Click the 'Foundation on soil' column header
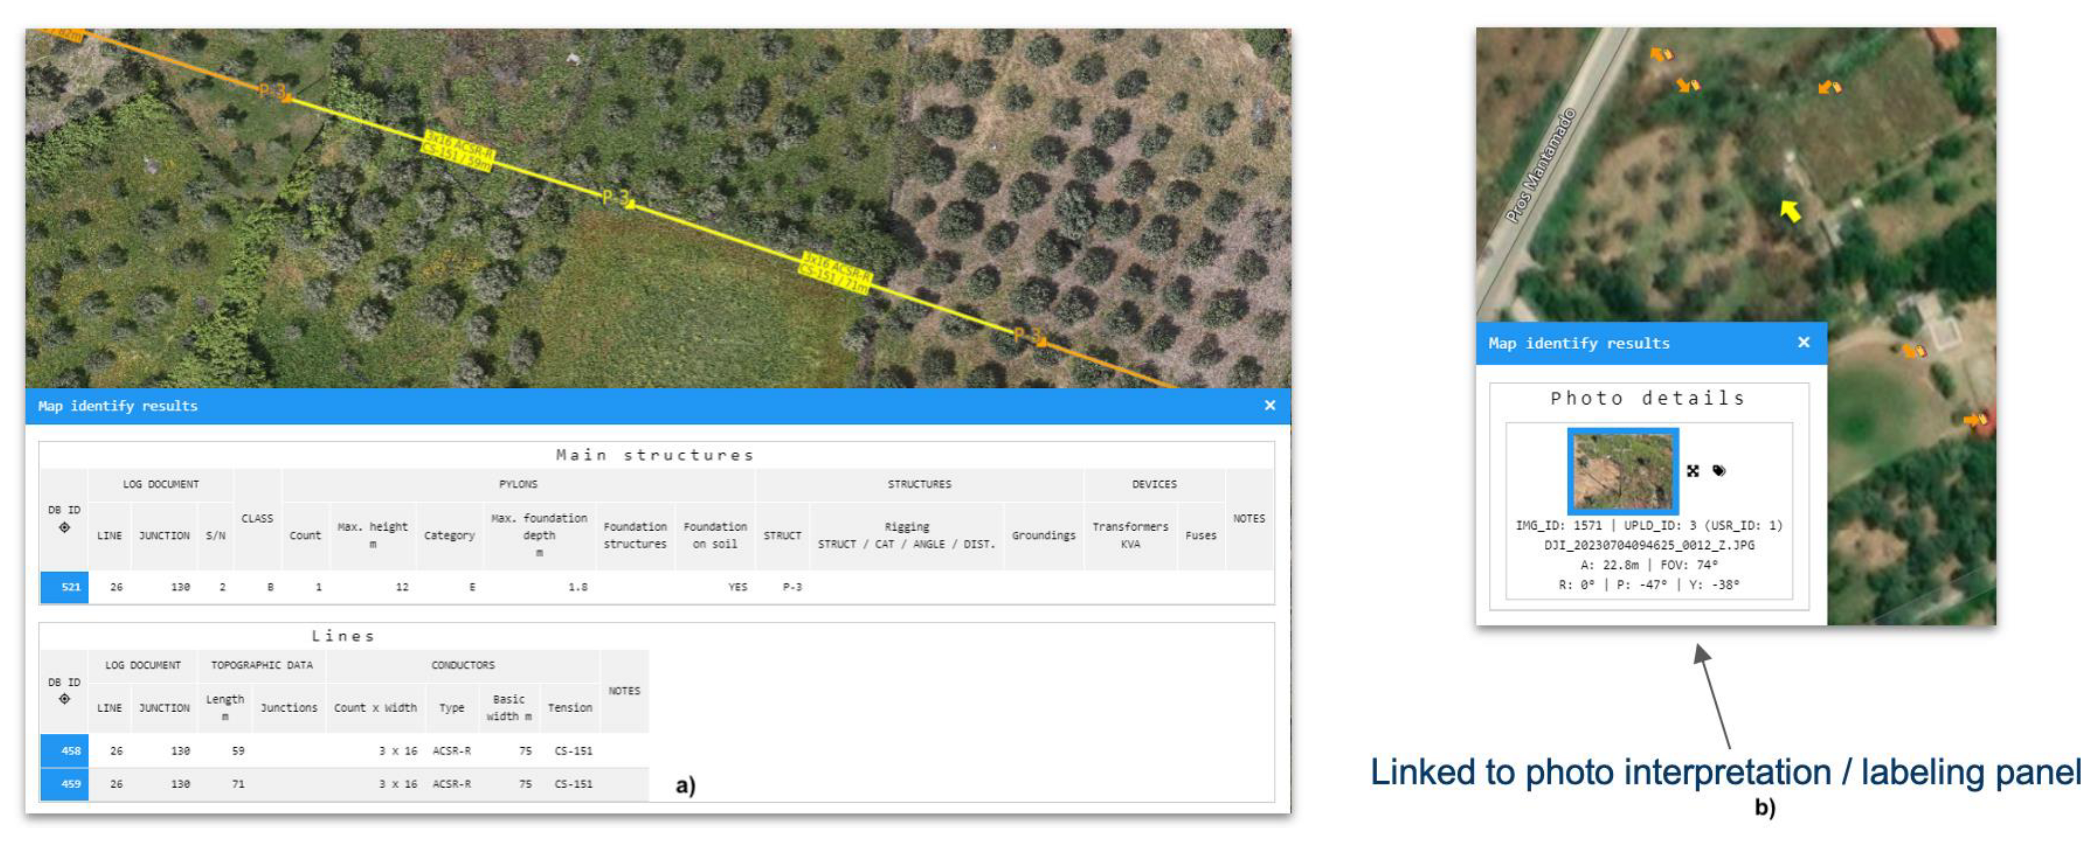Viewport: 2097px width, 845px height. 715,535
